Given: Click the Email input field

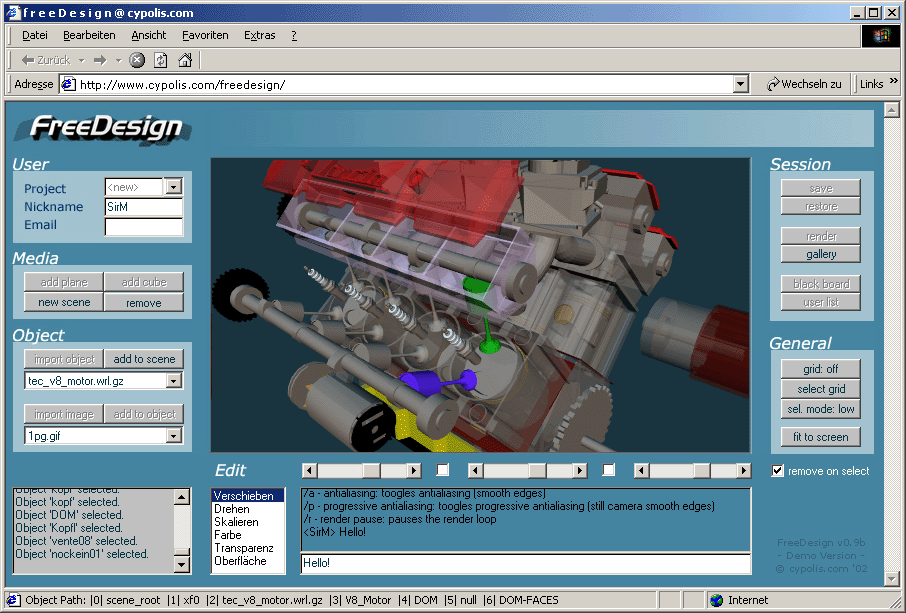Looking at the screenshot, I should tap(143, 225).
